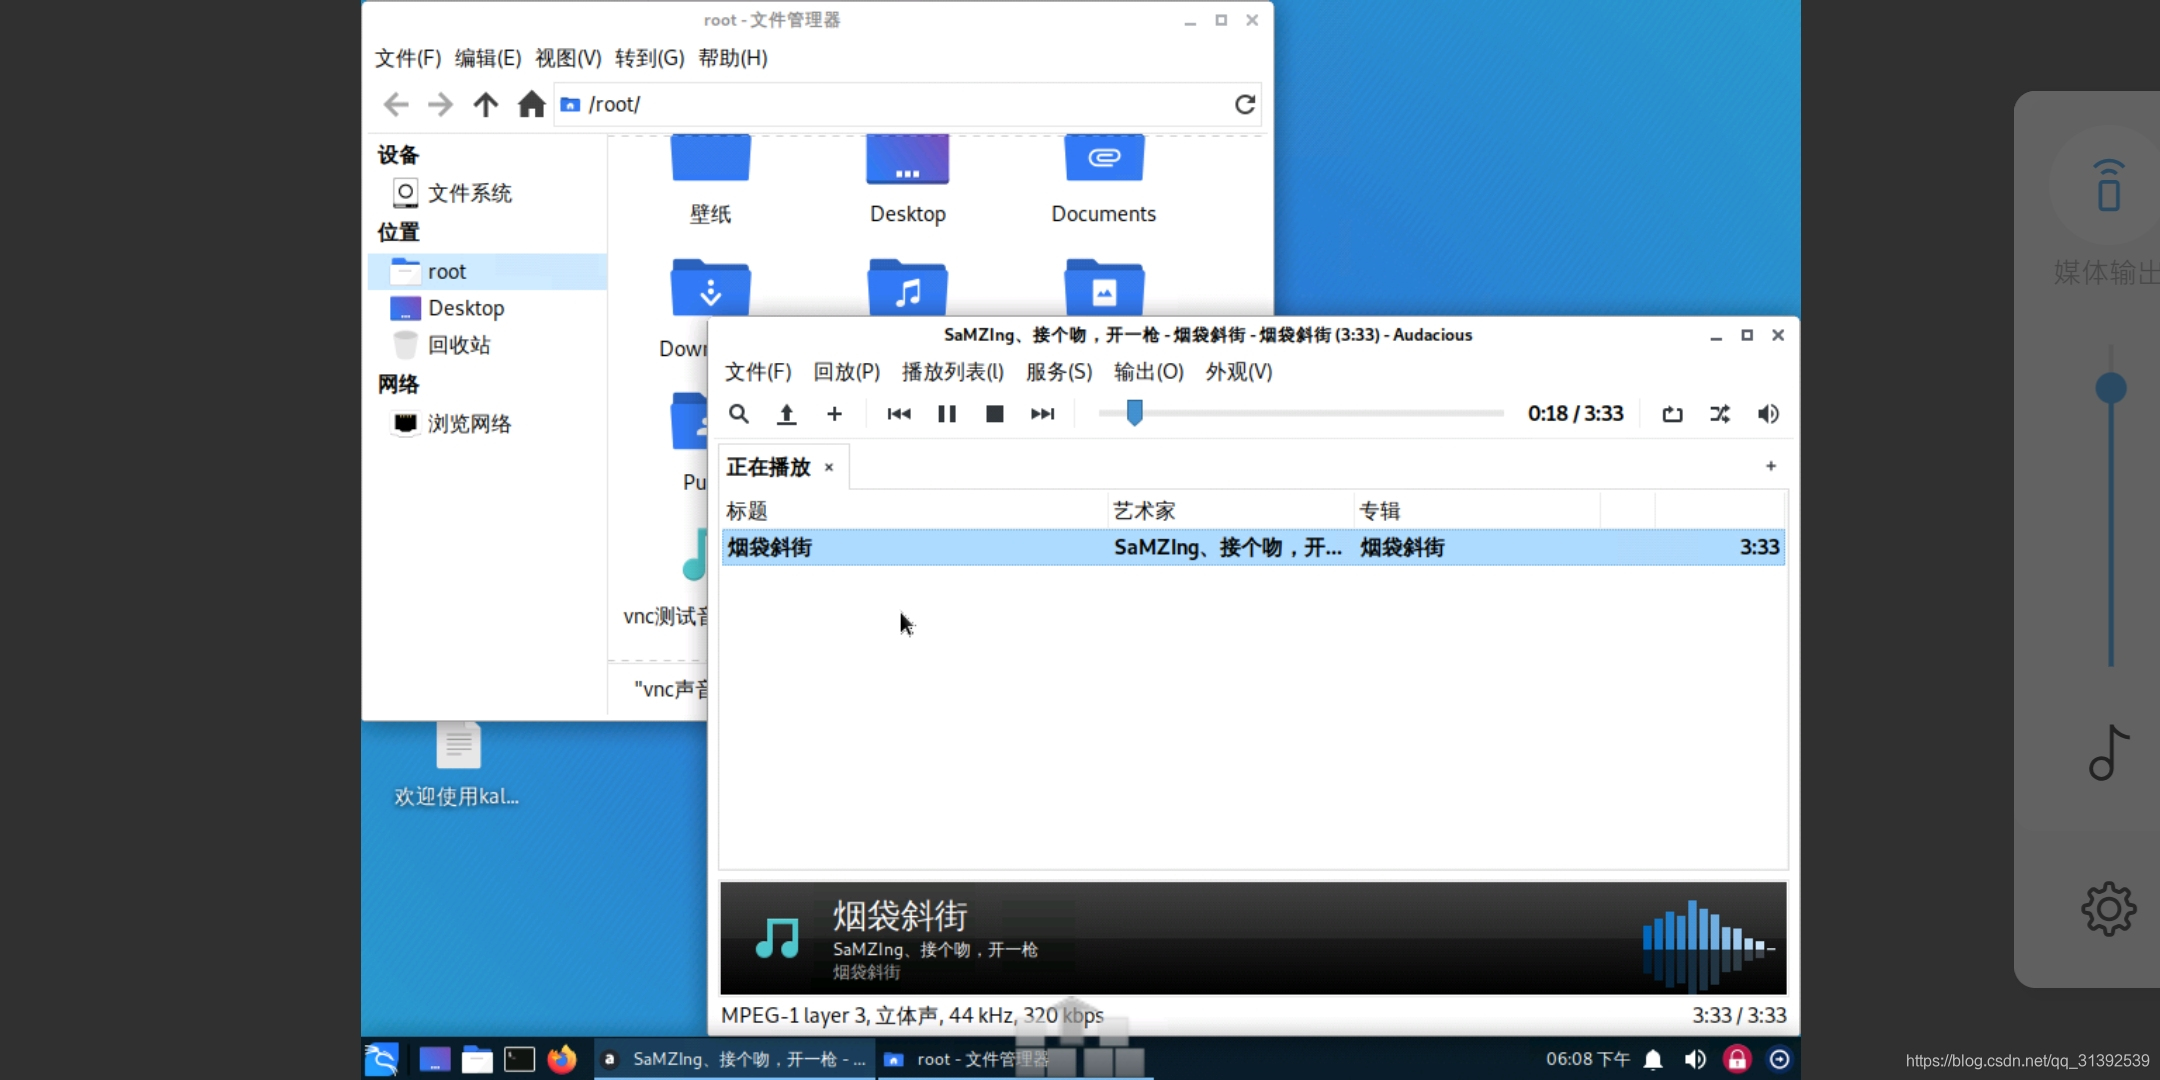Select the 正在播放 playlist tab
The height and width of the screenshot is (1080, 2160).
[768, 467]
